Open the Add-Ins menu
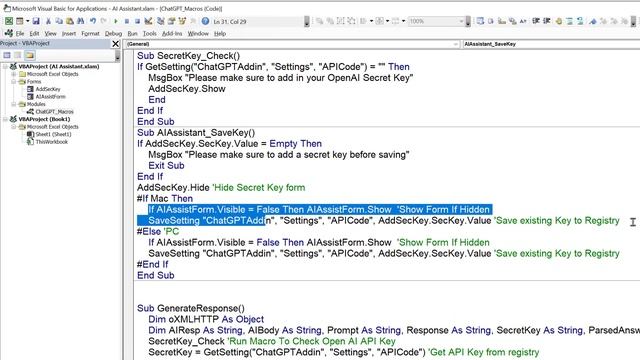 coord(172,33)
